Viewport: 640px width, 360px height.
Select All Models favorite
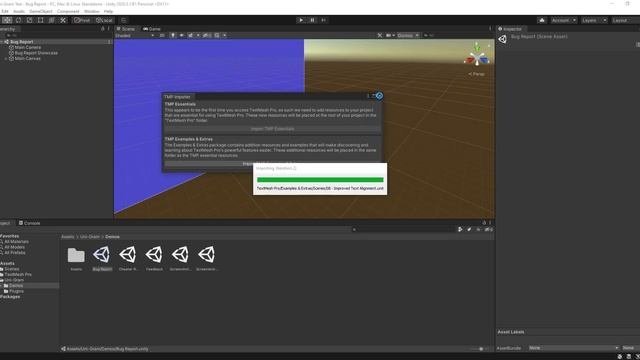pyautogui.click(x=14, y=247)
